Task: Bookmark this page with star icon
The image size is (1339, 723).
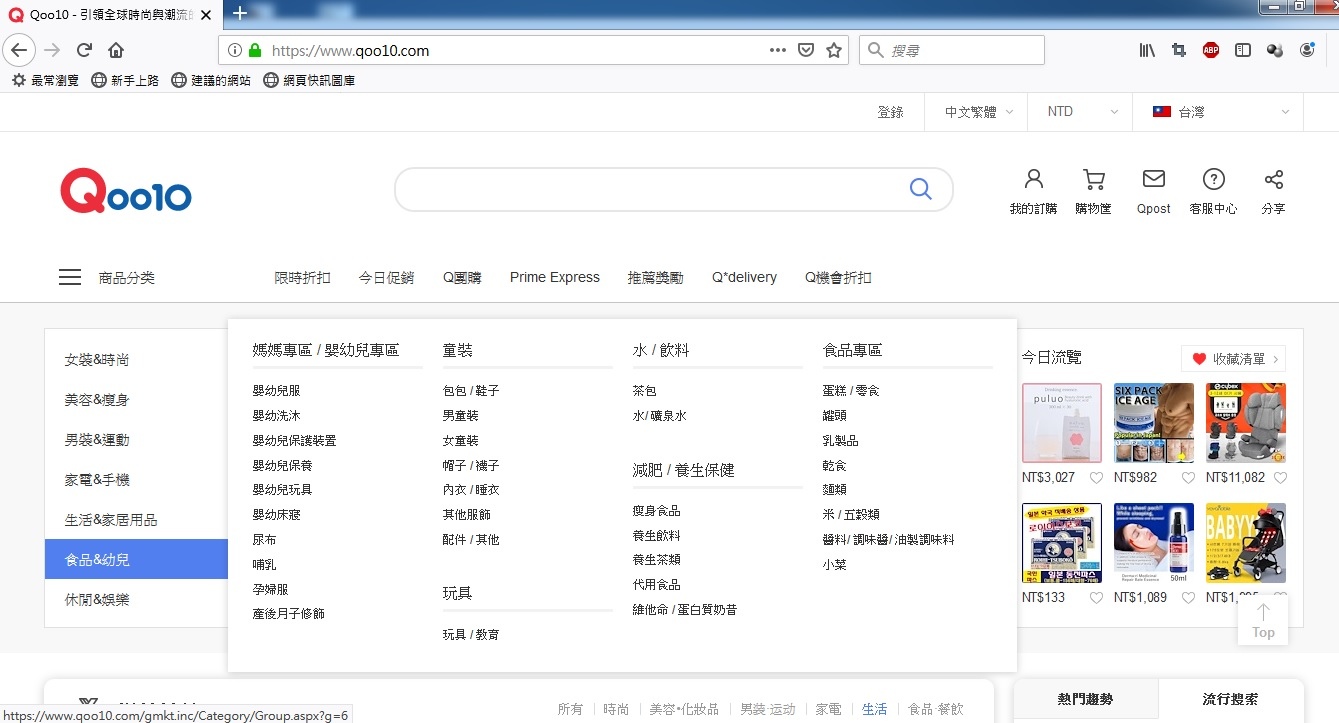Action: (834, 50)
